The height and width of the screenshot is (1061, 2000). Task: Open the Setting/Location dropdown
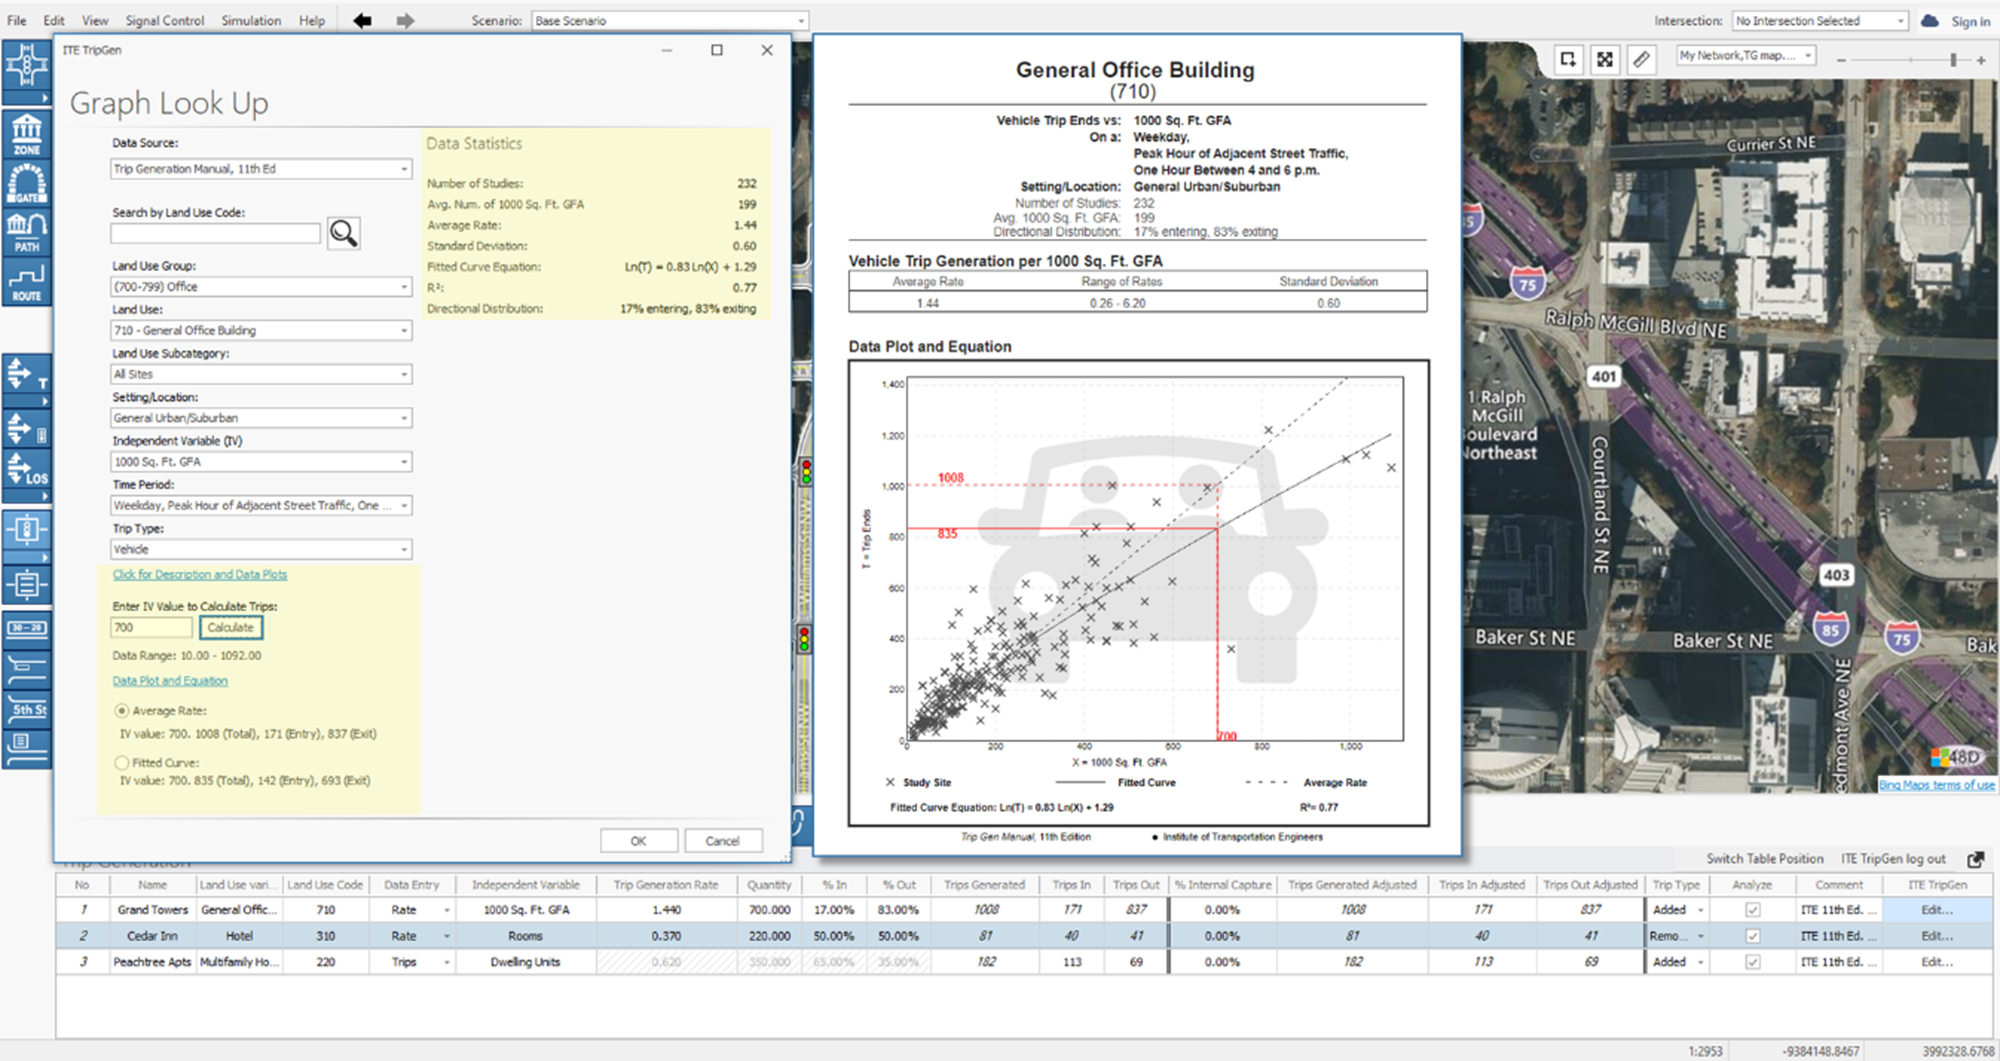click(261, 418)
